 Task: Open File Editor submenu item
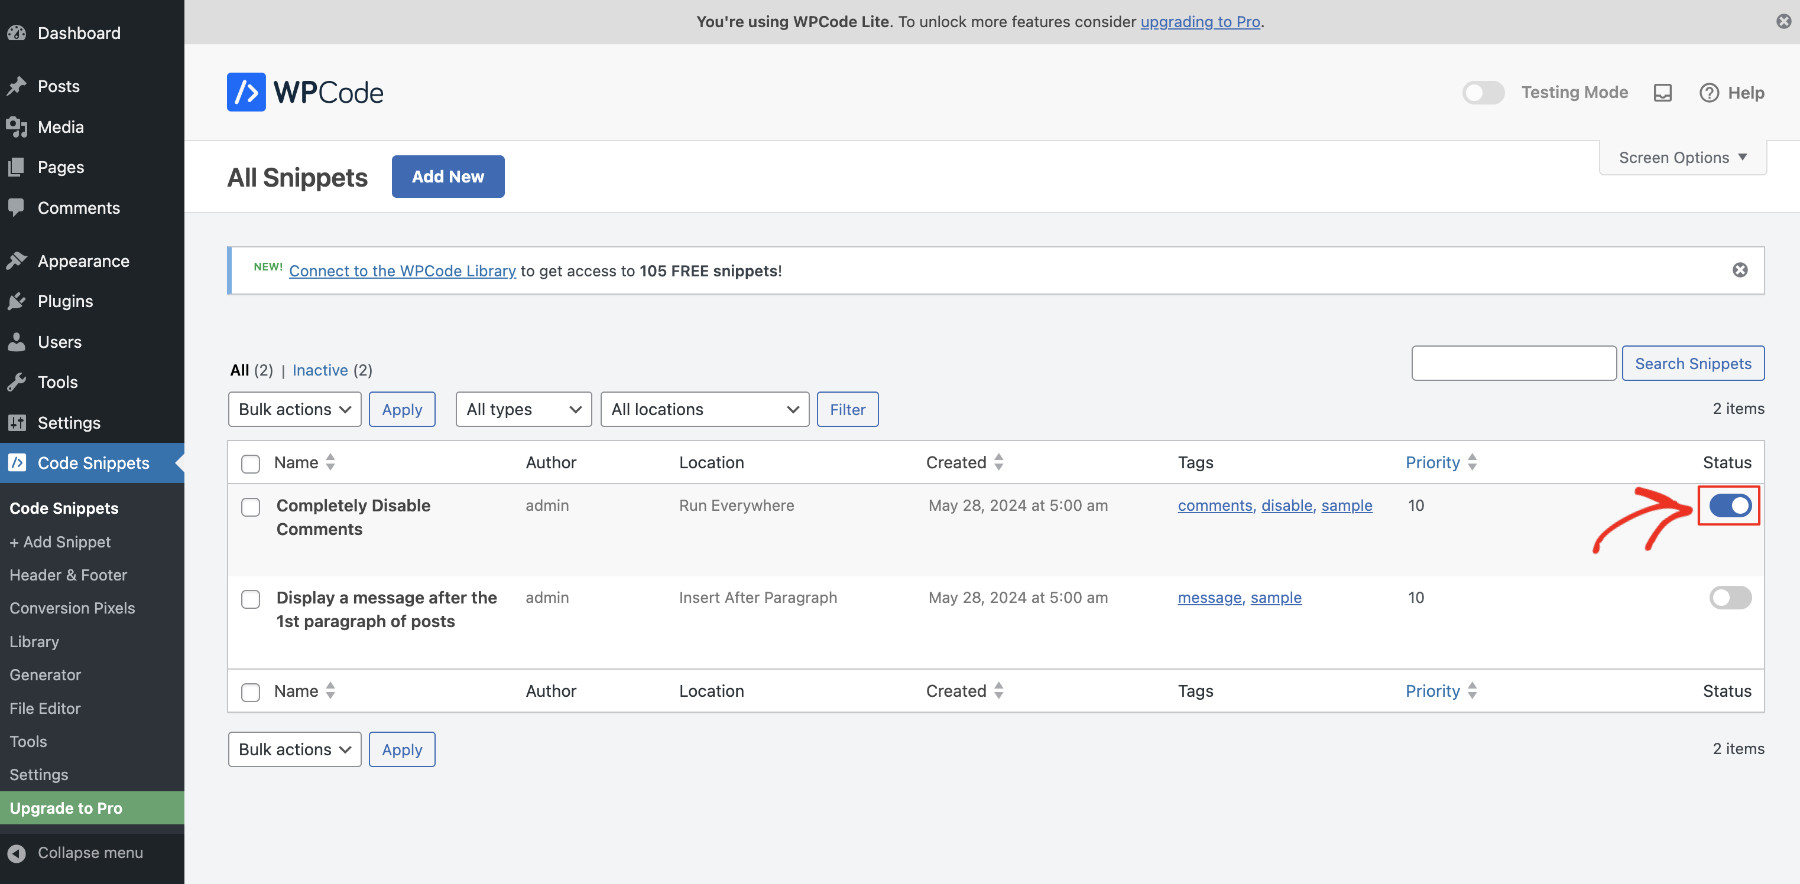(45, 708)
